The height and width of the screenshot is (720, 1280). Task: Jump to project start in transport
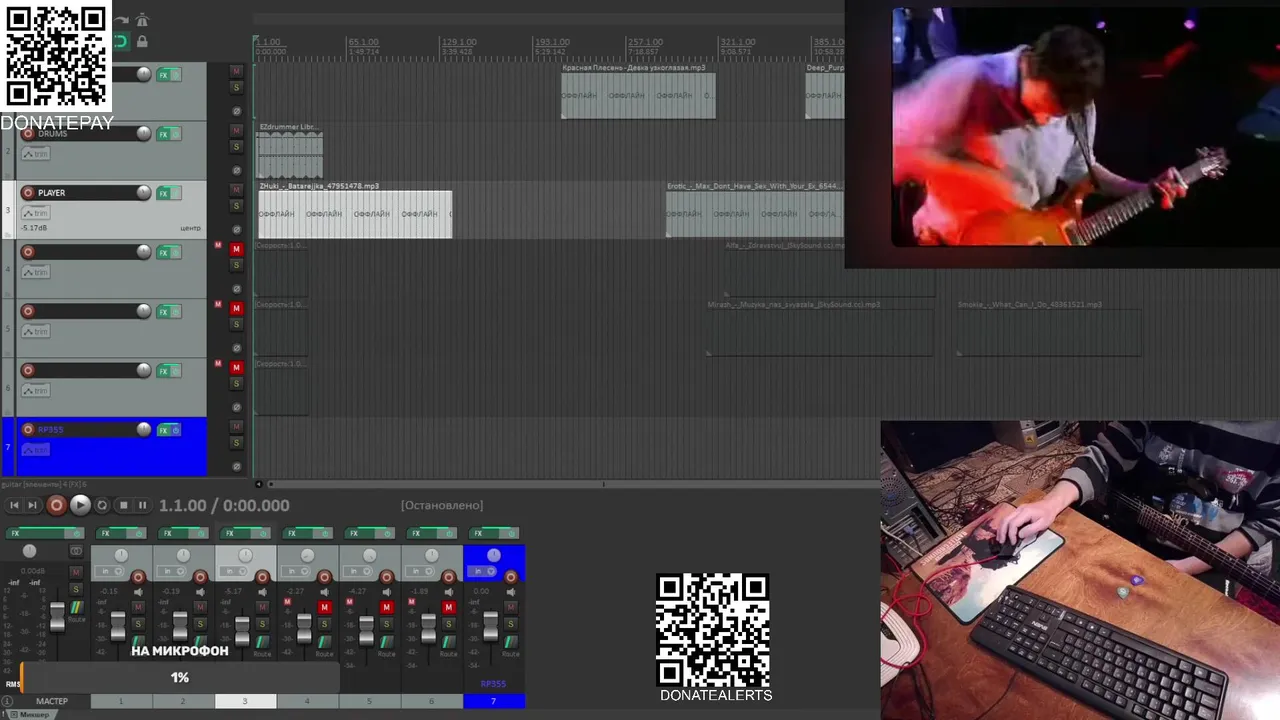[x=14, y=506]
